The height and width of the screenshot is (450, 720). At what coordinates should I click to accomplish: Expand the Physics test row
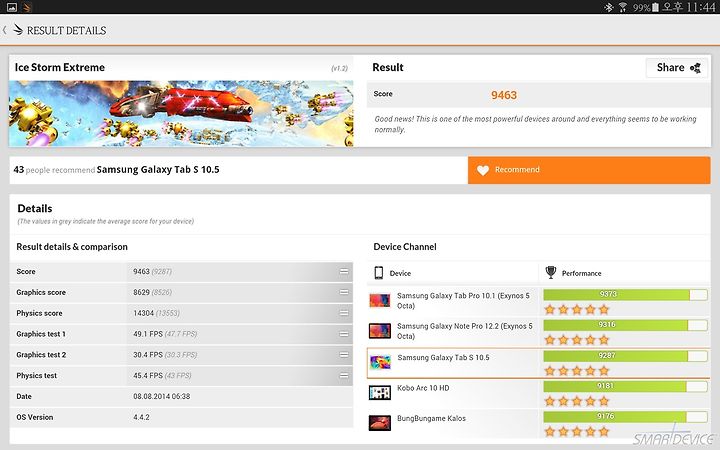(343, 376)
